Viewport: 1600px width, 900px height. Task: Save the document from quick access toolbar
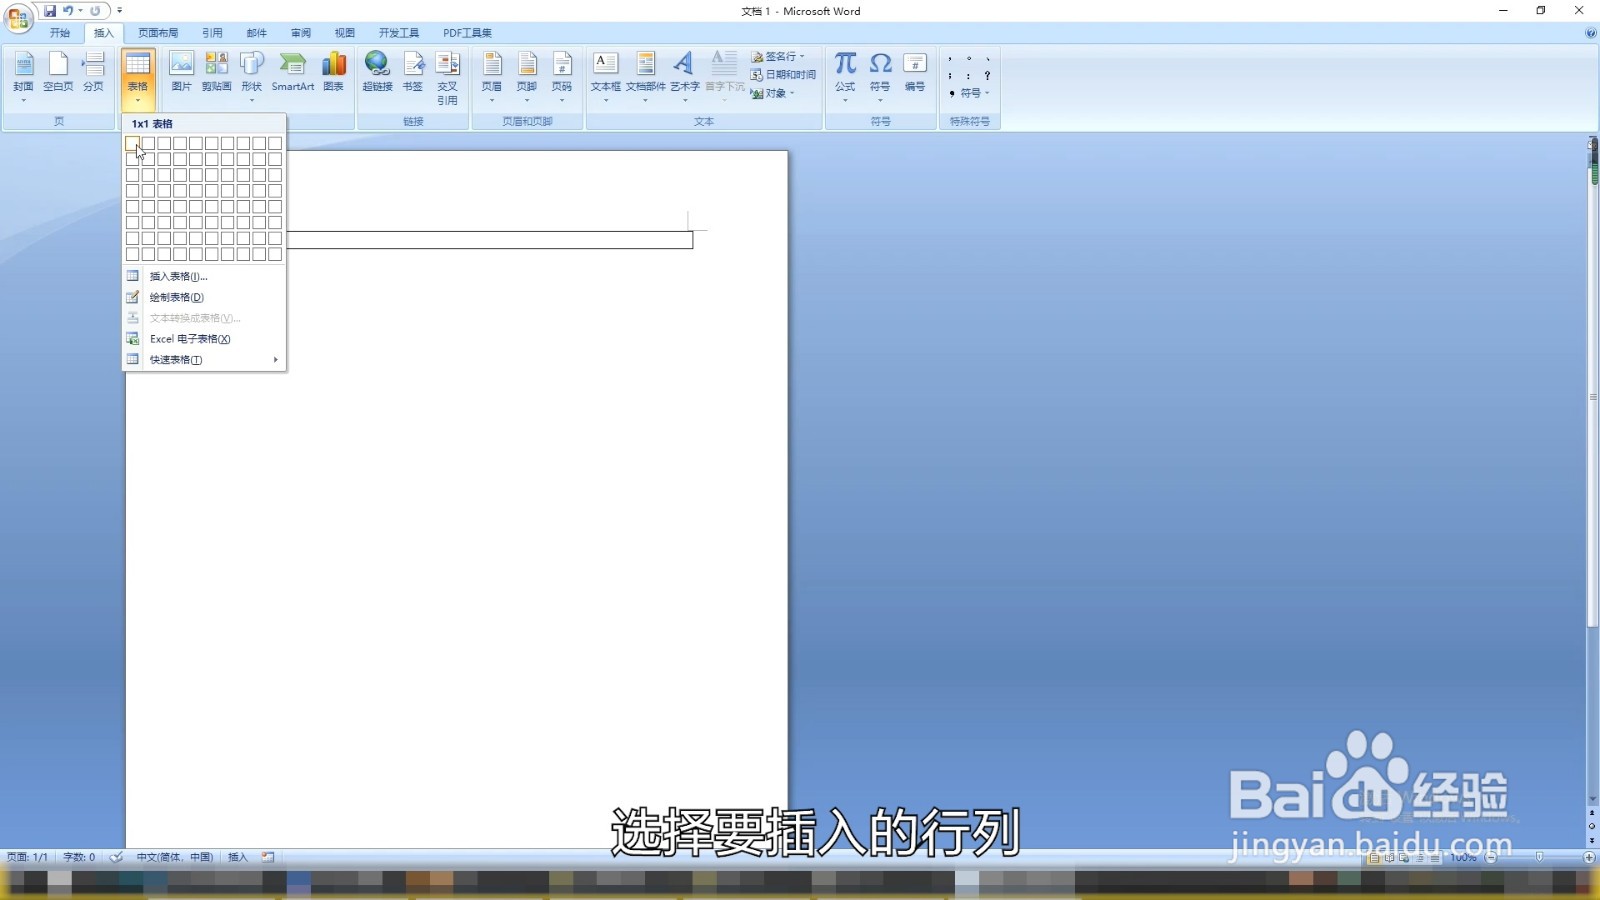(x=50, y=11)
